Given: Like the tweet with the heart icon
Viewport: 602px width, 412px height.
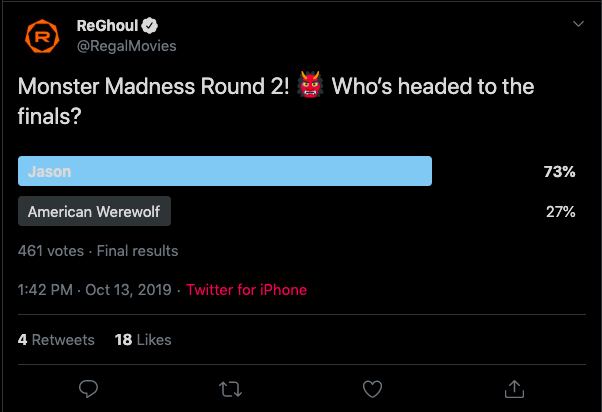Looking at the screenshot, I should point(372,387).
